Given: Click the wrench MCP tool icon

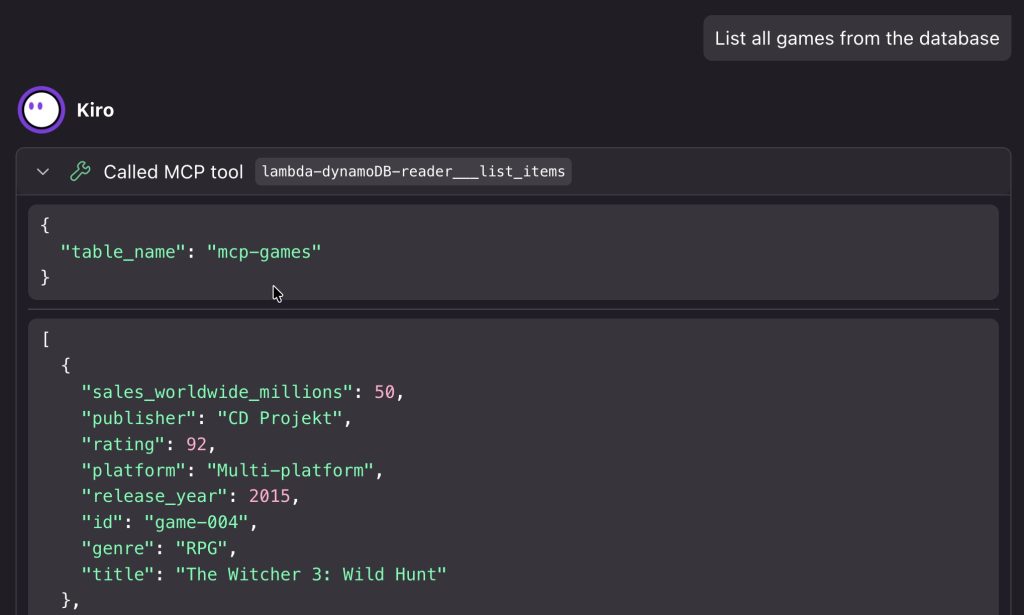Looking at the screenshot, I should pos(80,172).
